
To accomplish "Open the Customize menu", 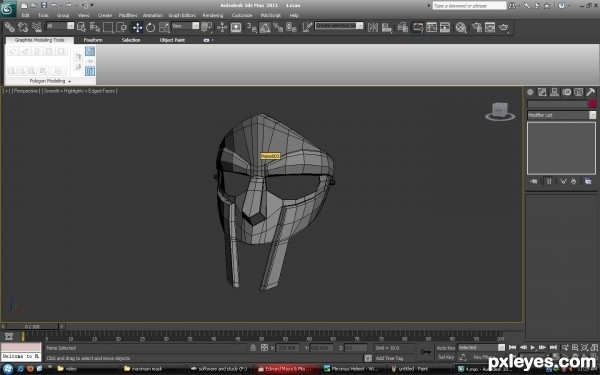I will [242, 15].
